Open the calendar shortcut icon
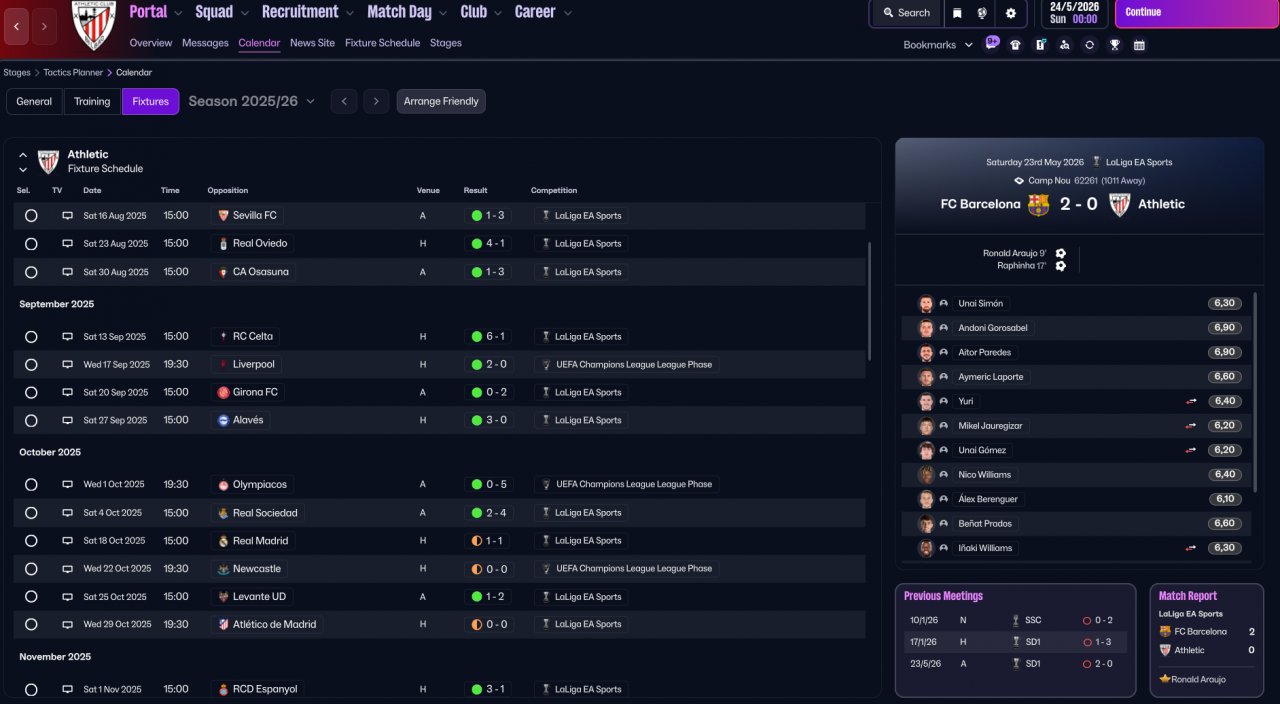1280x704 pixels. pyautogui.click(x=1139, y=45)
